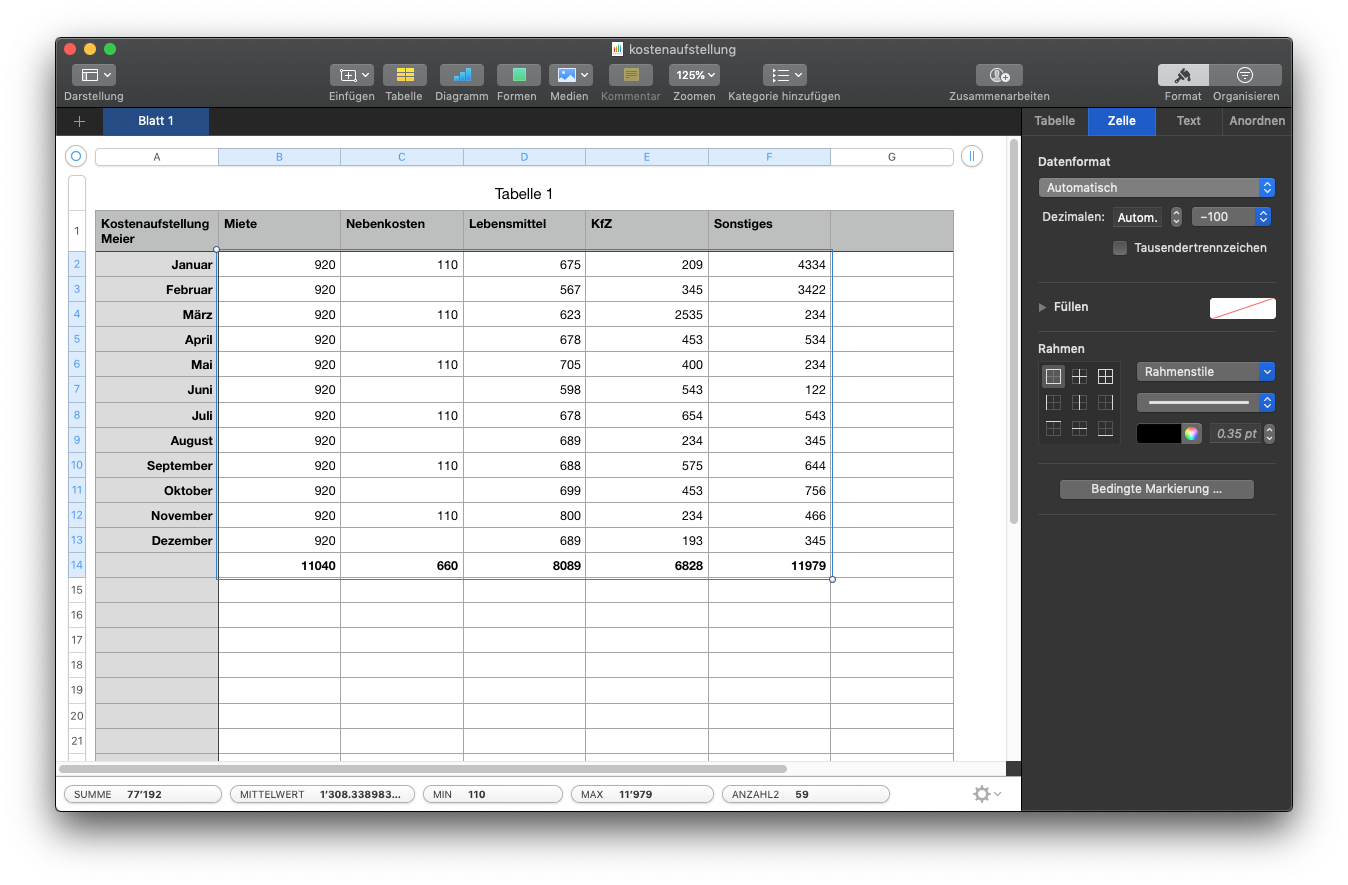Expand the Füllen section
The height and width of the screenshot is (885, 1348).
[1044, 307]
